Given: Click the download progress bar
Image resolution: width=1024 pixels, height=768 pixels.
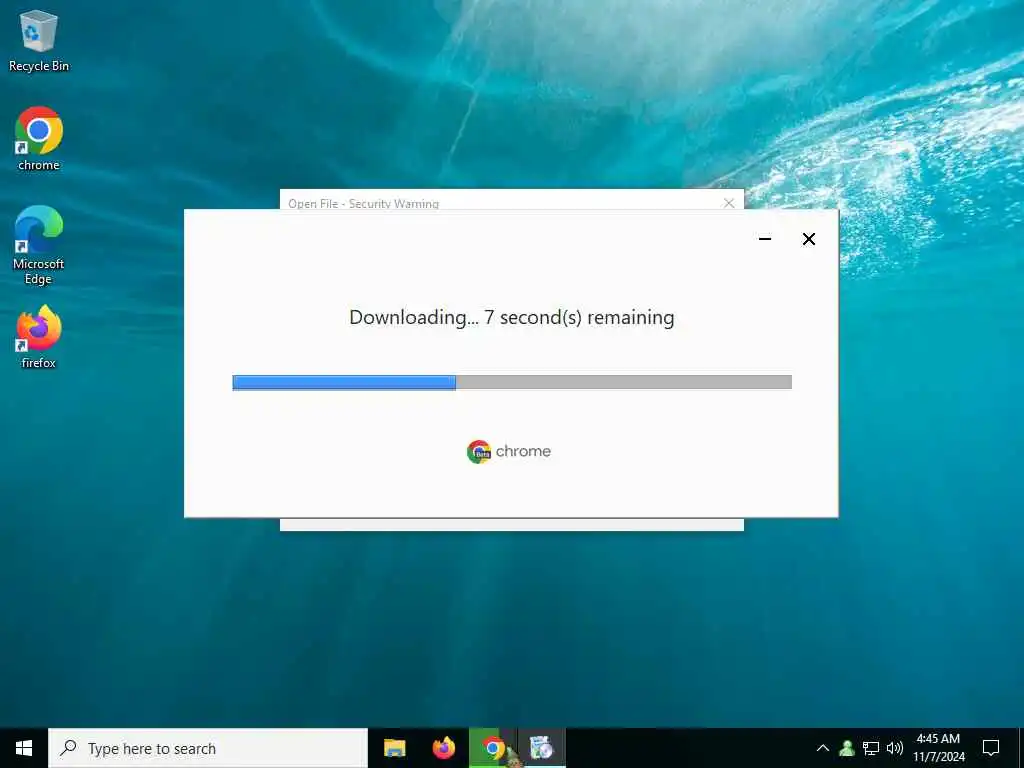Looking at the screenshot, I should point(512,382).
